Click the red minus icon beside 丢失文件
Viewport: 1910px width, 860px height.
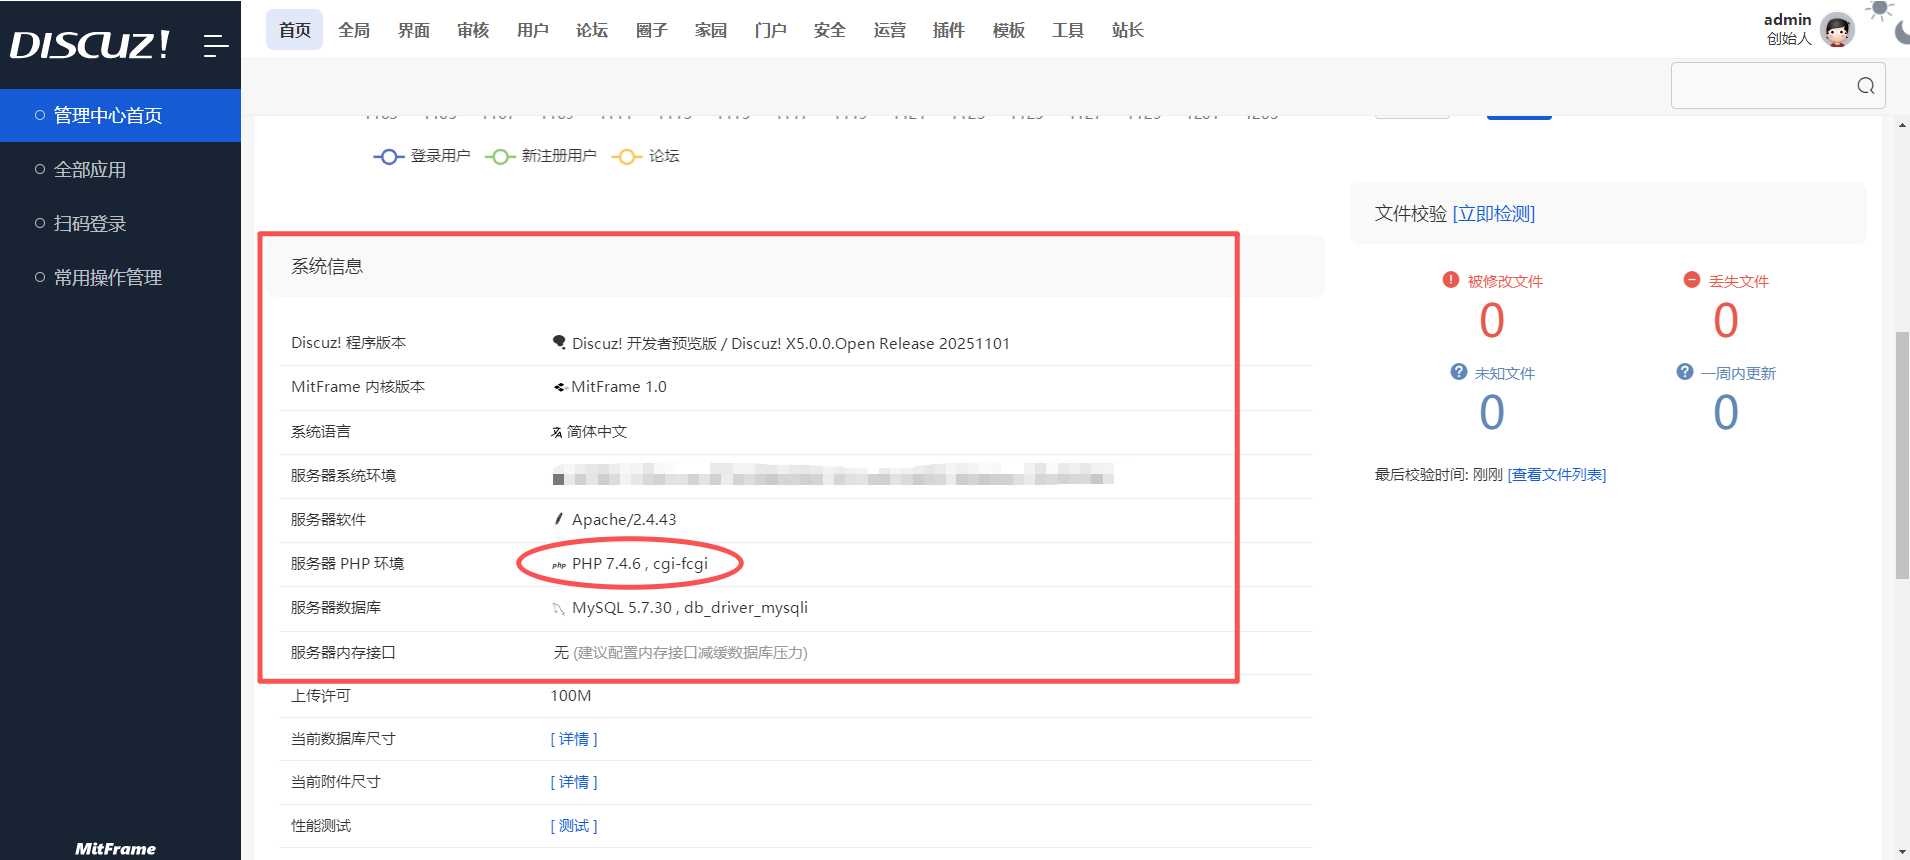[1692, 280]
